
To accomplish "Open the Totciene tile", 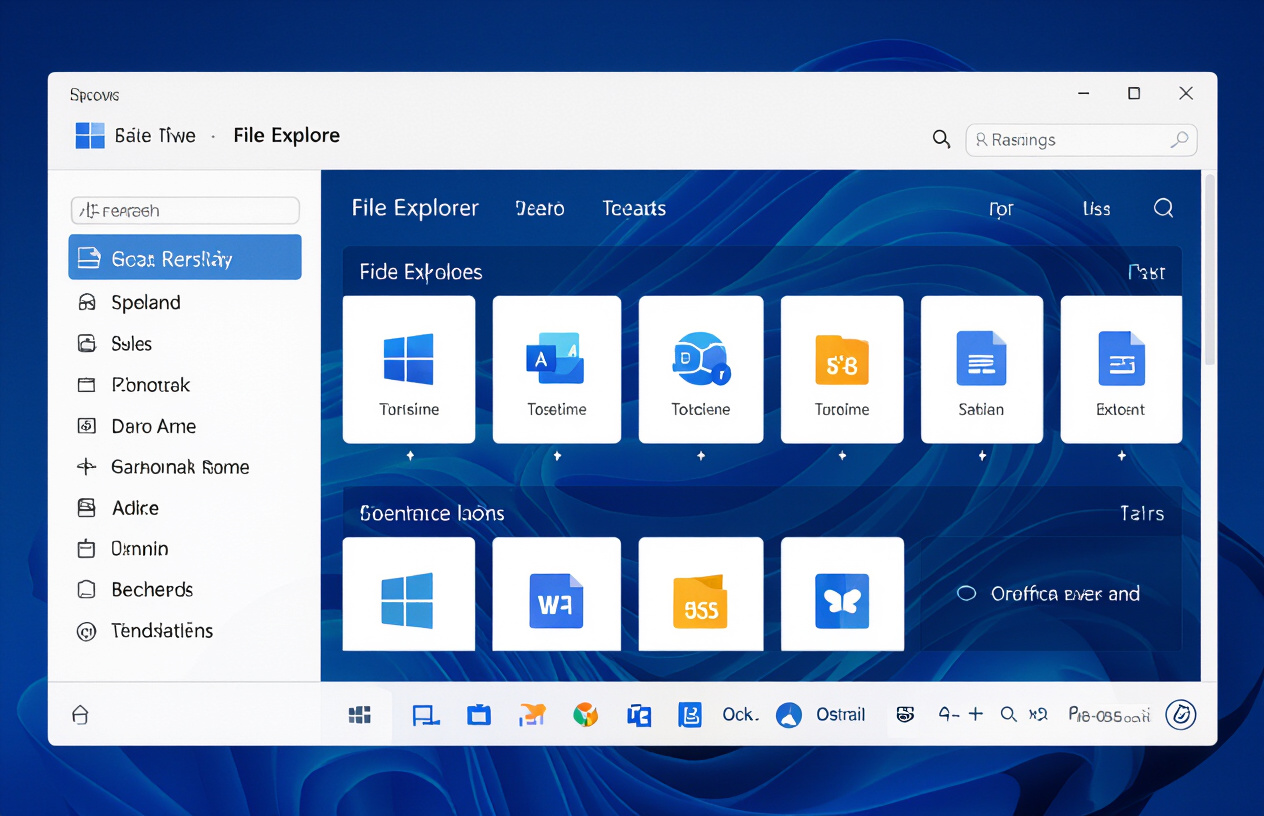I will [701, 369].
